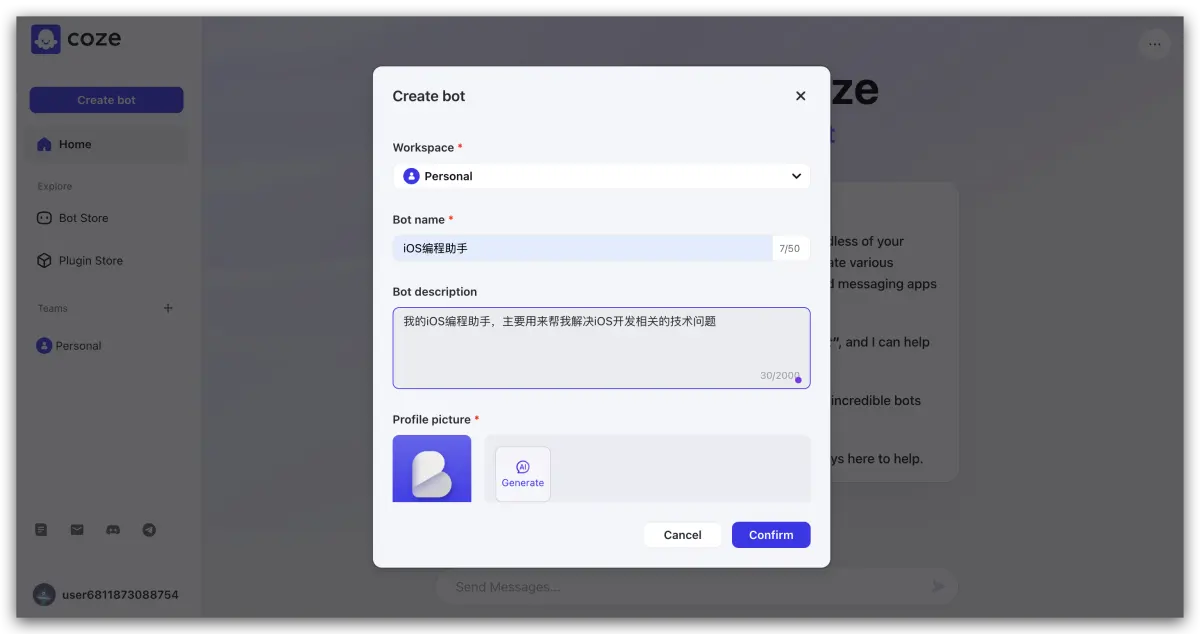Click the Bot name input field
Viewport: 1200px width, 634px height.
click(x=582, y=248)
